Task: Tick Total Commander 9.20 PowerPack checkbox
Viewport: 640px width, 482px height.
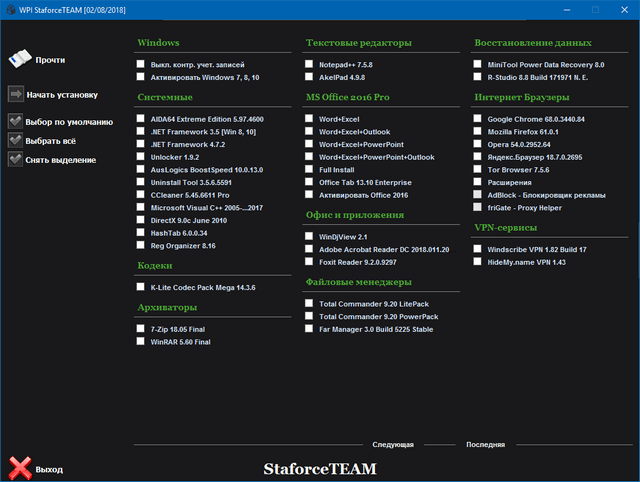Action: point(309,316)
